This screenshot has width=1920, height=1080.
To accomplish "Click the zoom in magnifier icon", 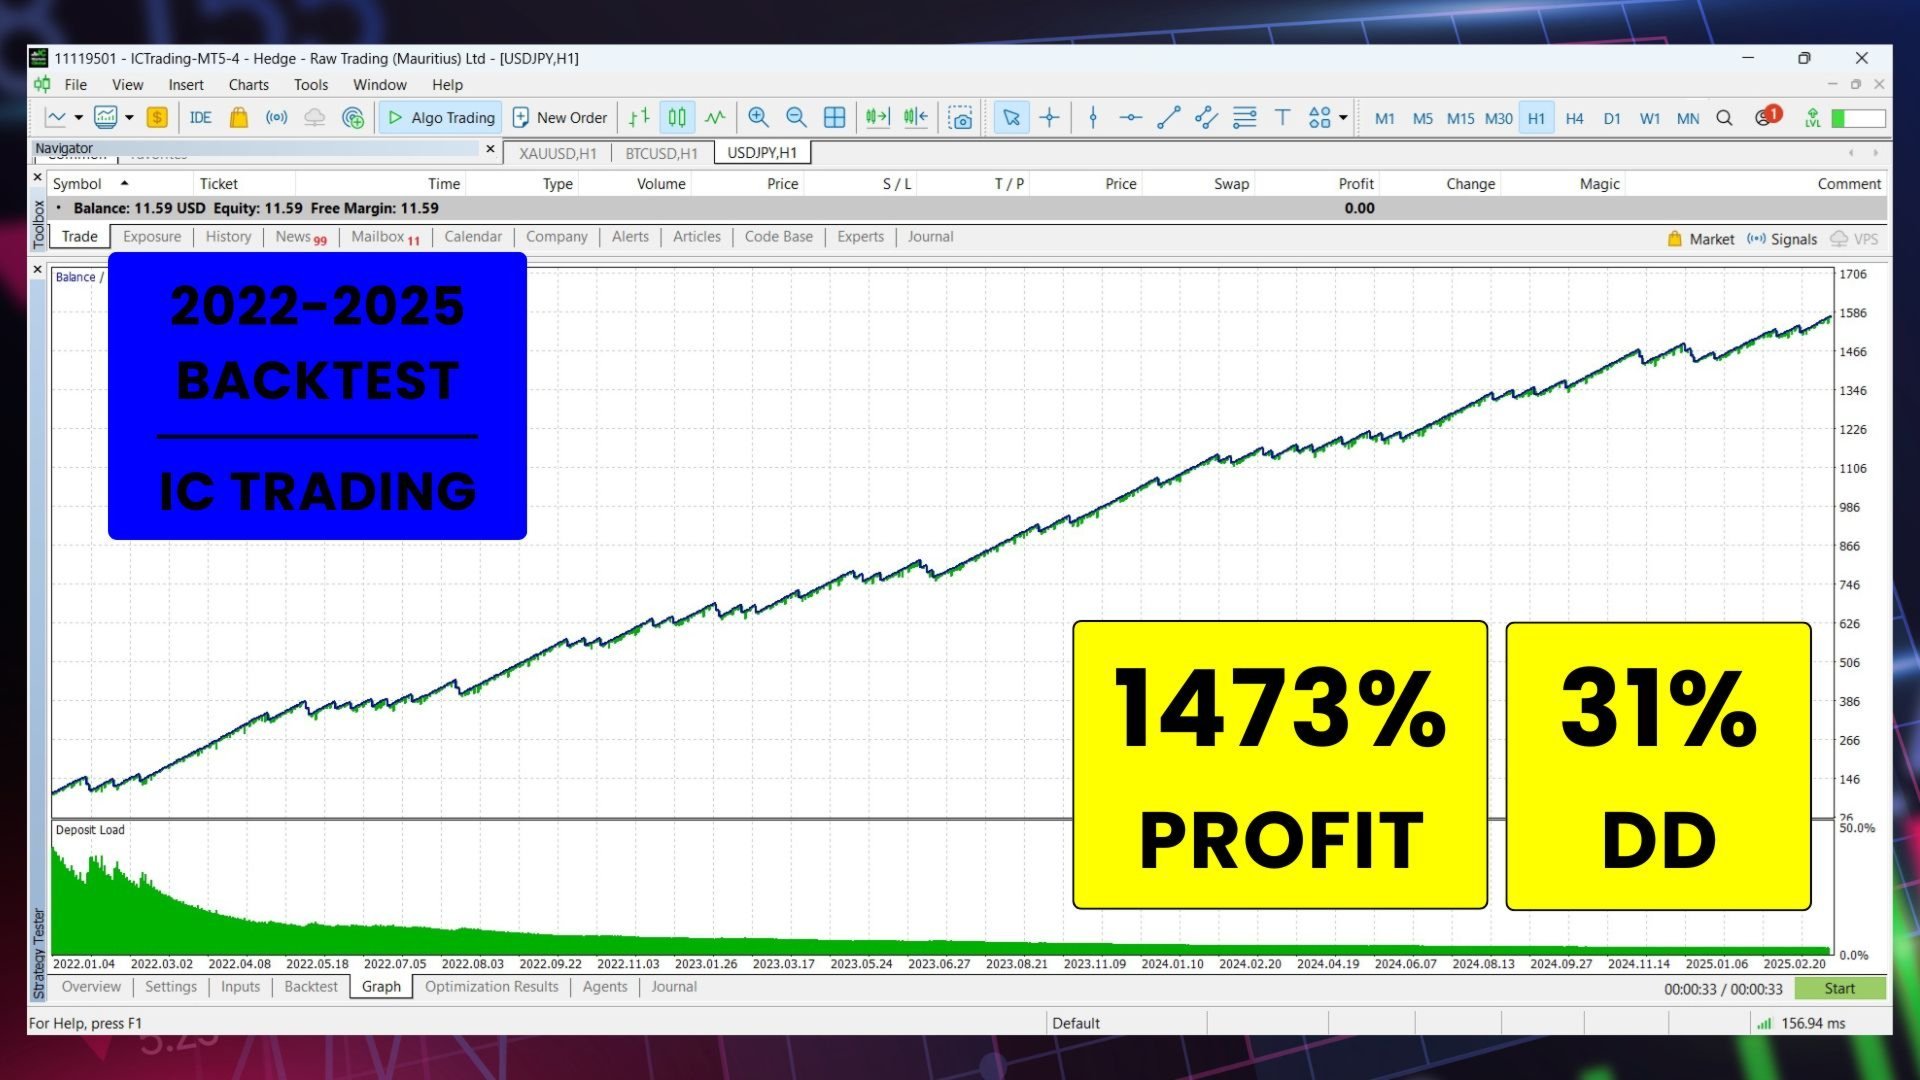I will [758, 118].
